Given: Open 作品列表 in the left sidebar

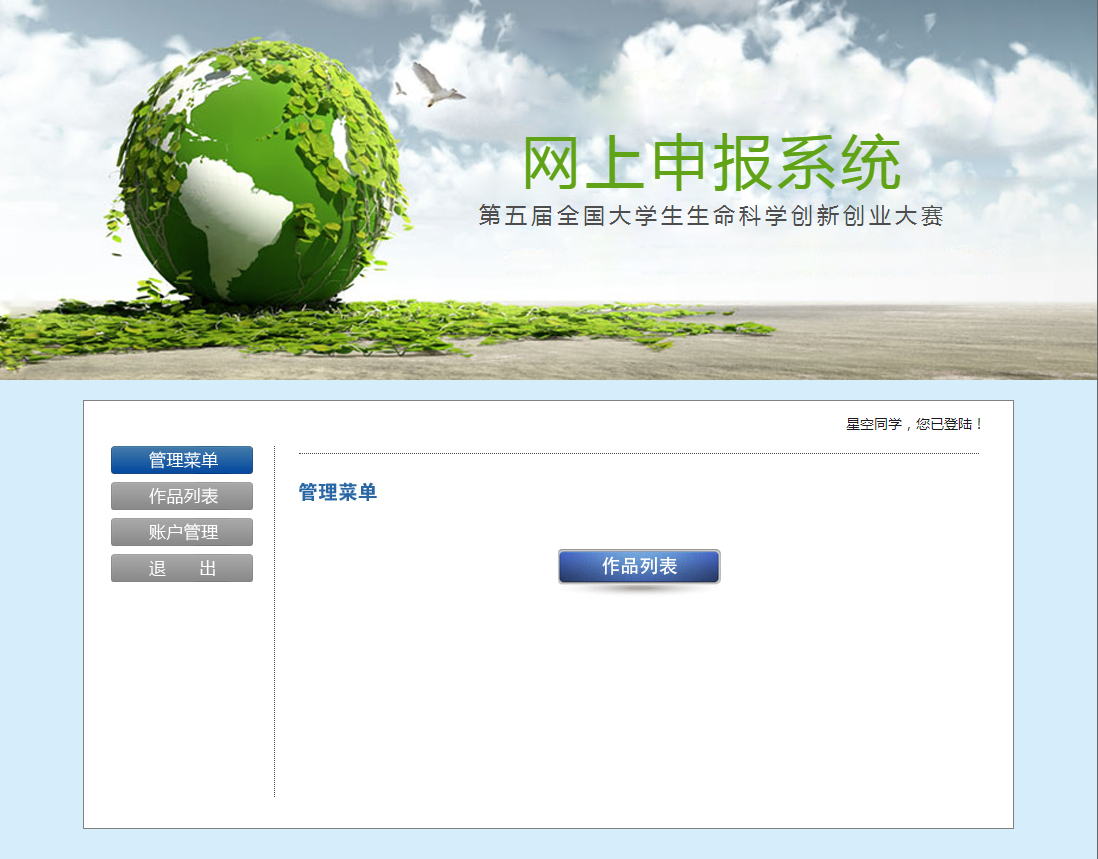Looking at the screenshot, I should [x=182, y=496].
